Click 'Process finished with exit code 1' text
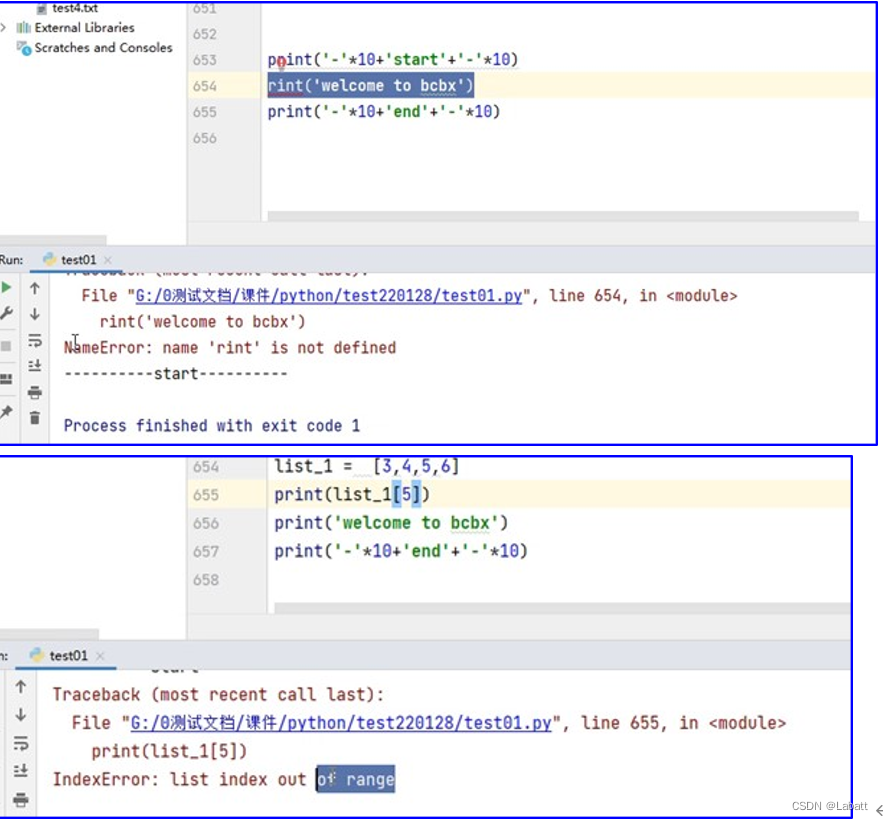The width and height of the screenshot is (883, 820). click(x=212, y=426)
